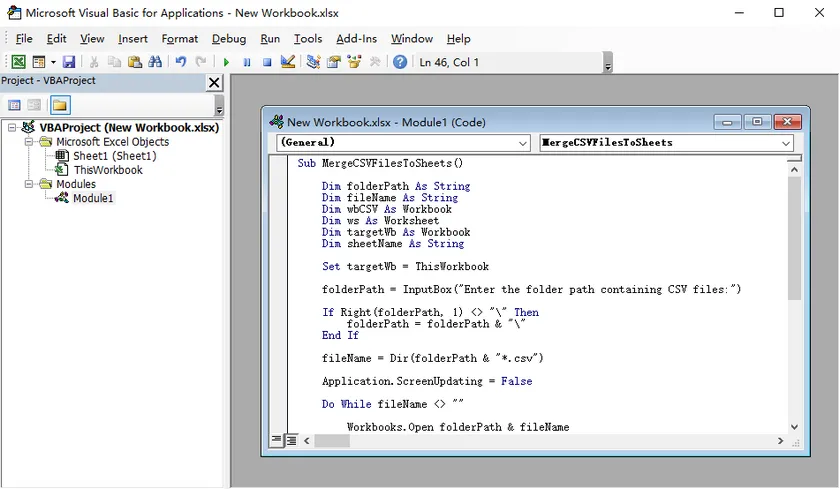
Task: Click the Break pause icon
Action: point(246,62)
